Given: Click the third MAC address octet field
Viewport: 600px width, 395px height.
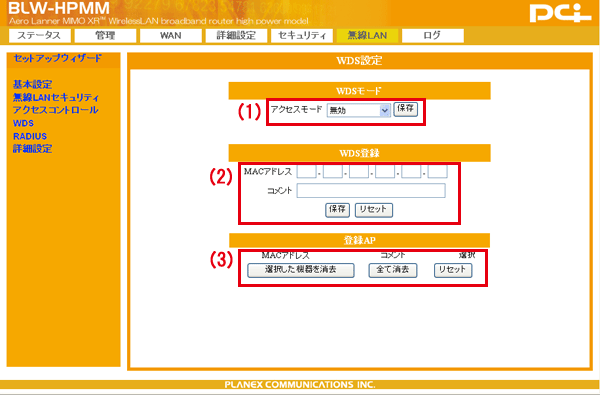Looking at the screenshot, I should pos(359,171).
